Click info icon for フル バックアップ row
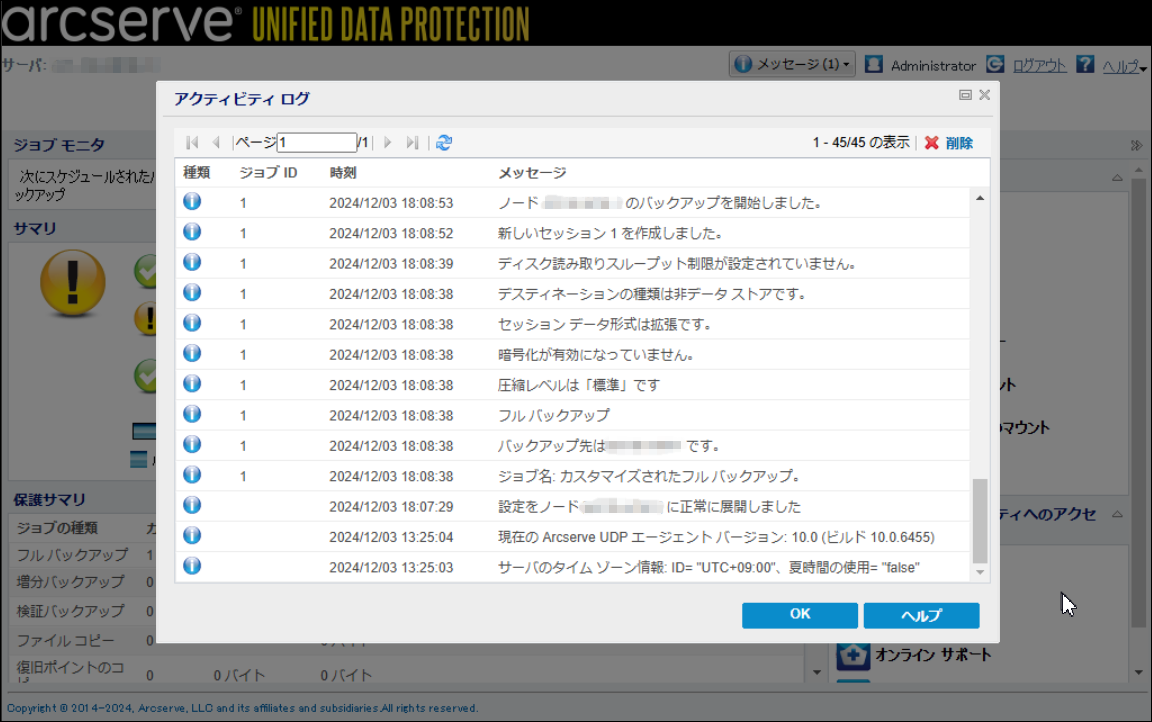This screenshot has width=1152, height=722. [192, 414]
